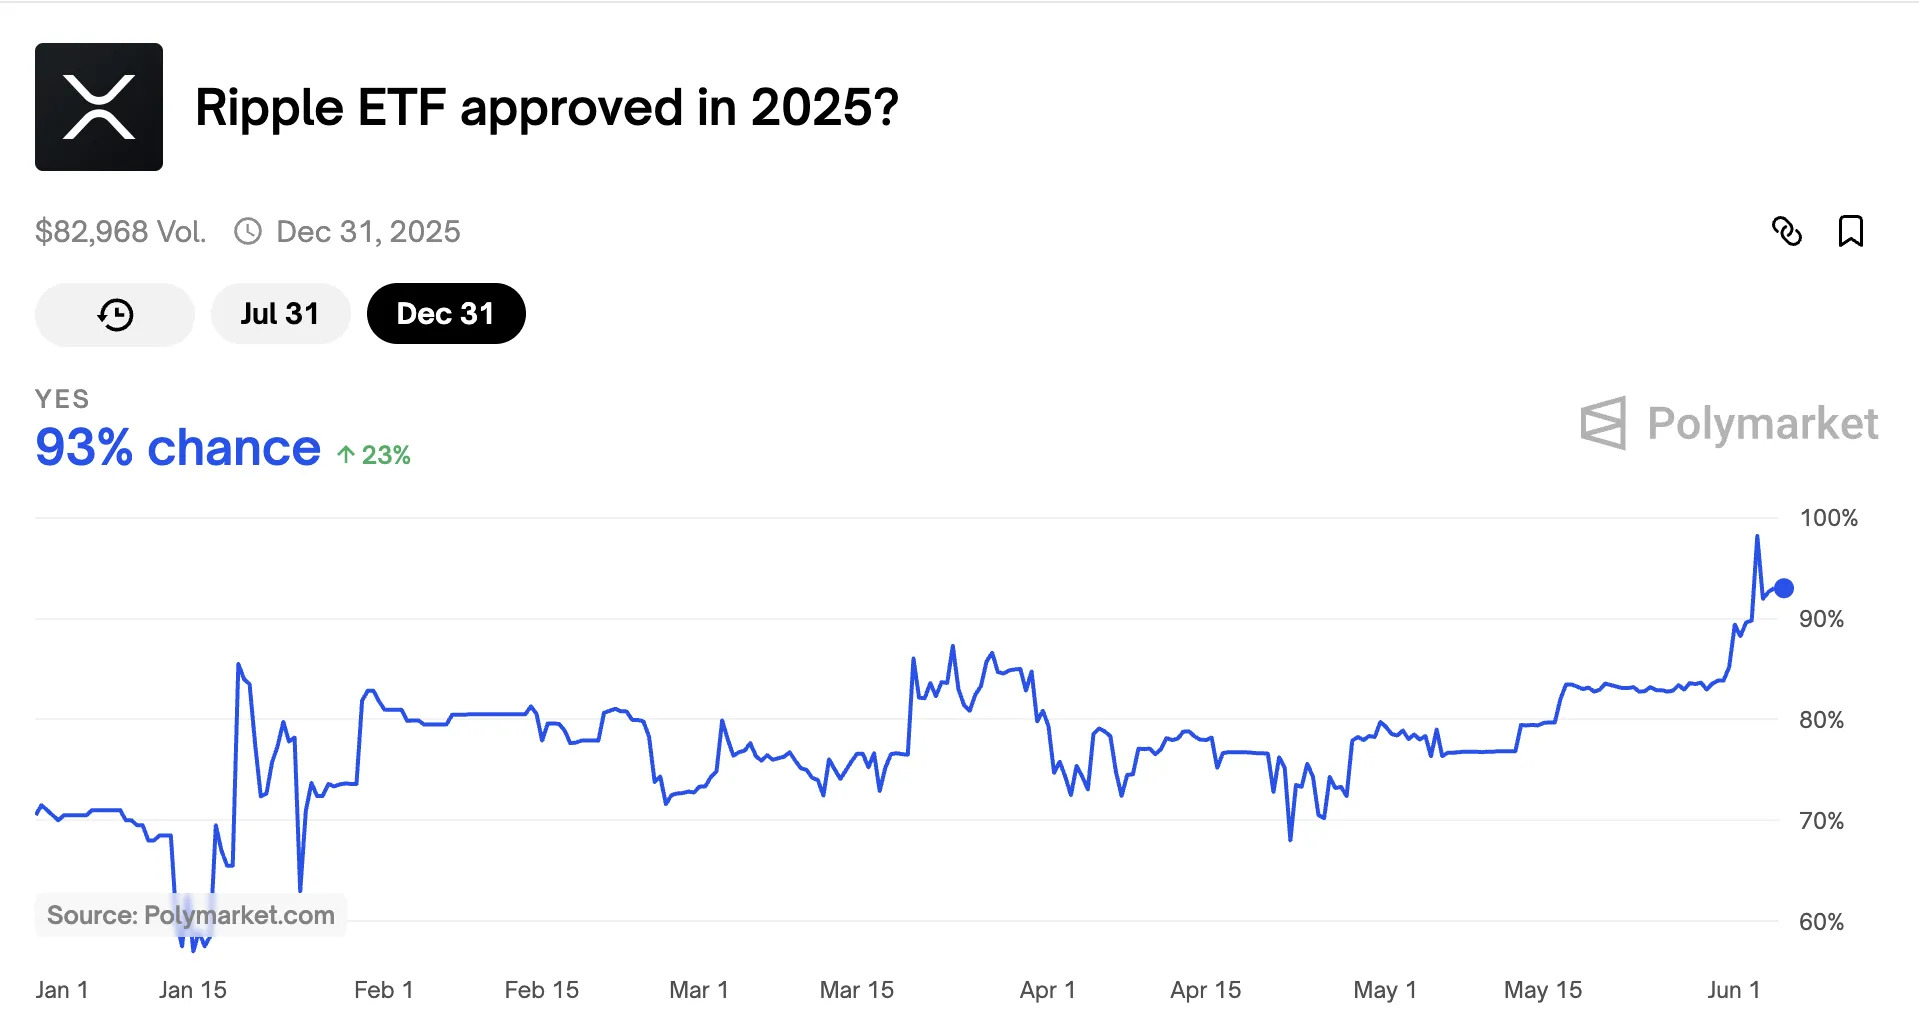This screenshot has height=1022, width=1919.
Task: Select the Dec 31 timeframe tab
Action: [446, 313]
